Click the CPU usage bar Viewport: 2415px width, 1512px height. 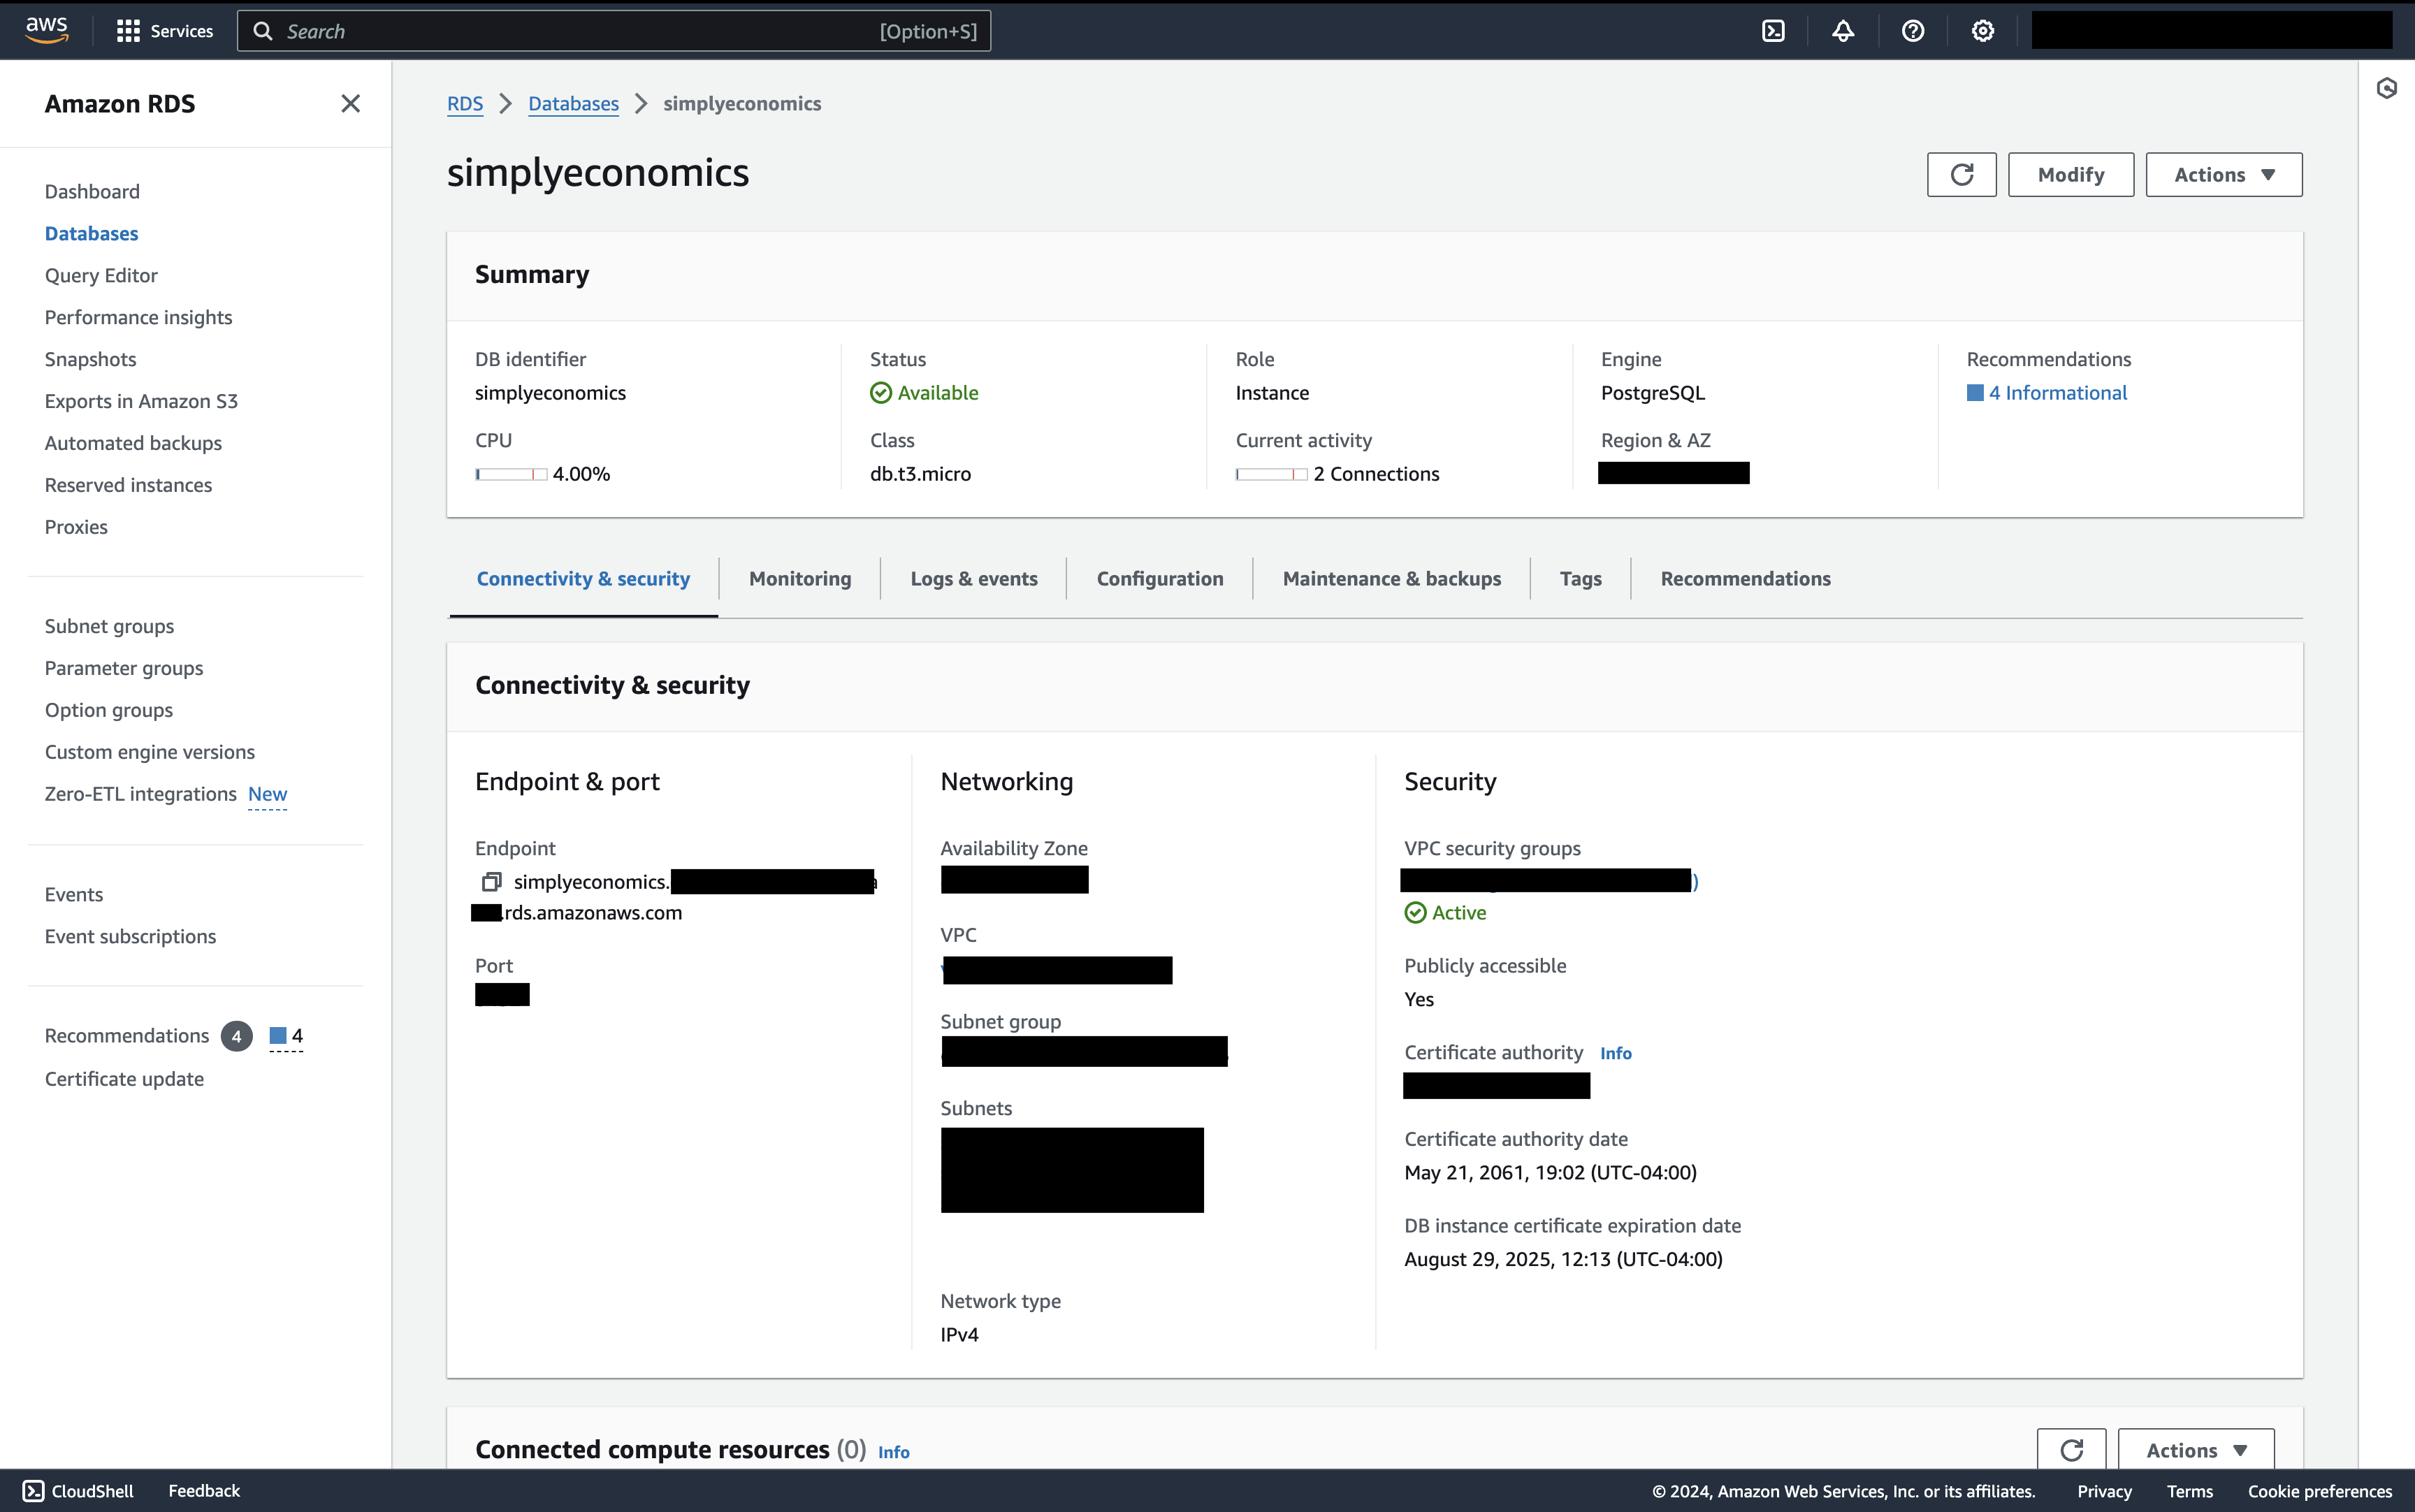(x=511, y=474)
